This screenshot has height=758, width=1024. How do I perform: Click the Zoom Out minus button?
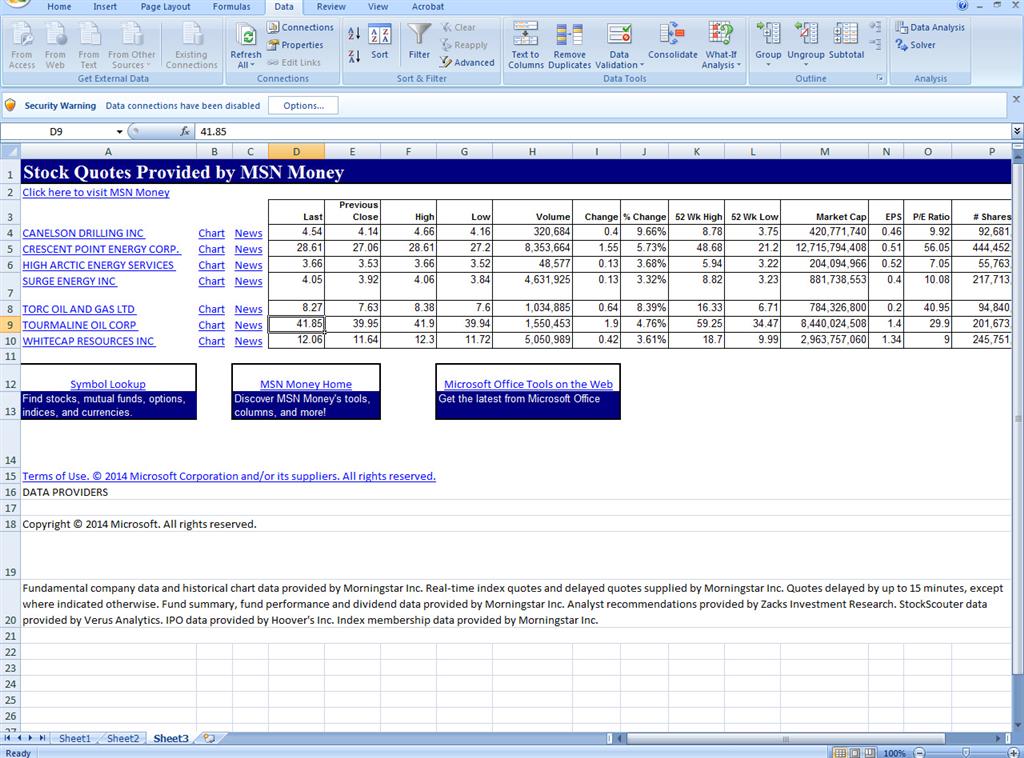point(920,753)
